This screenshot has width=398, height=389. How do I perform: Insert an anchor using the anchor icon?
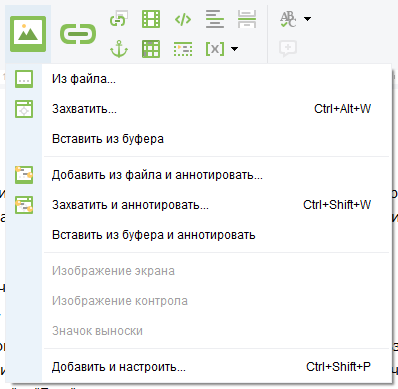[x=119, y=49]
